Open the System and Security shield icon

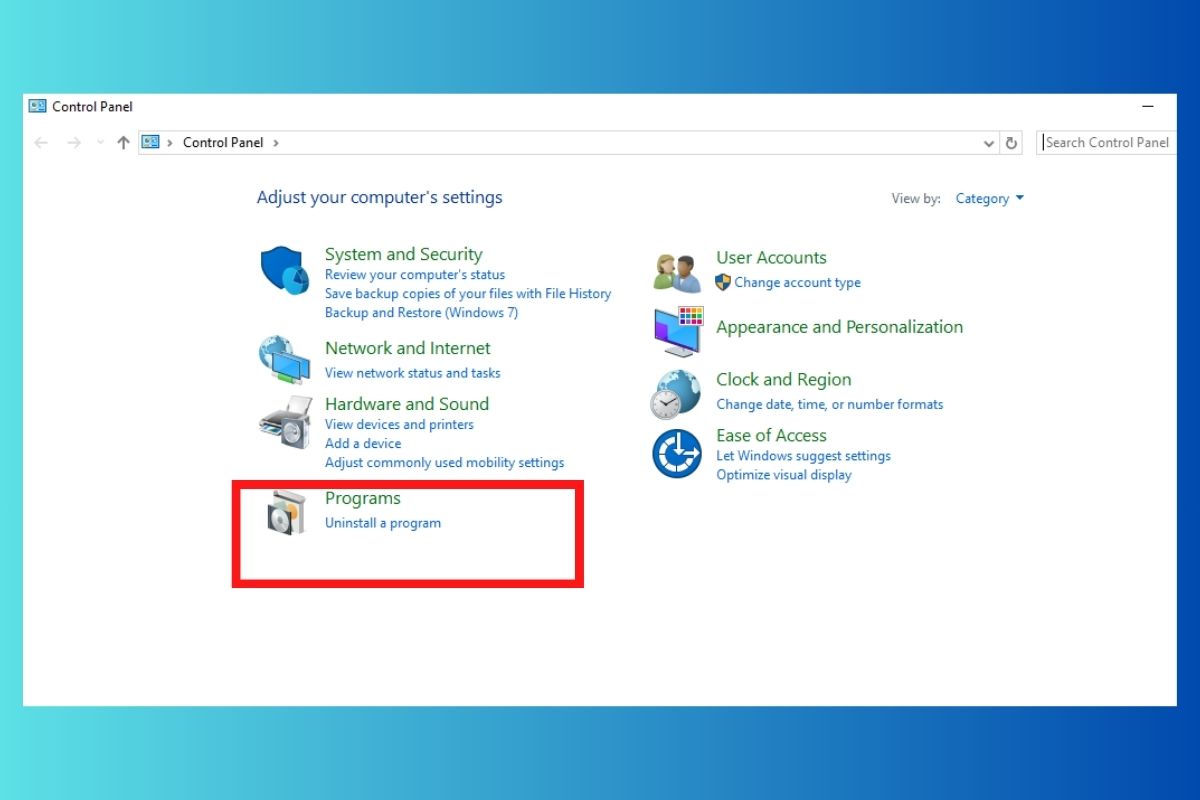click(285, 271)
